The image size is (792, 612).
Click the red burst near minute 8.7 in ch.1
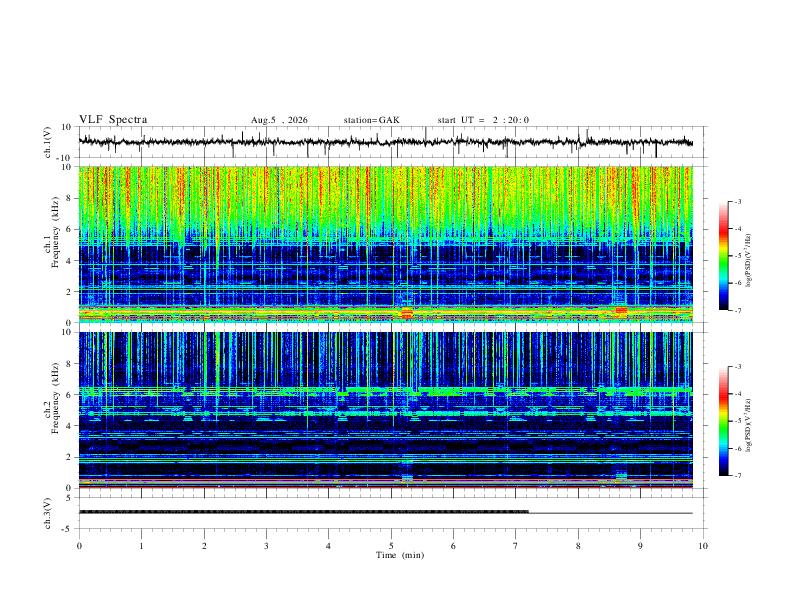click(x=621, y=310)
